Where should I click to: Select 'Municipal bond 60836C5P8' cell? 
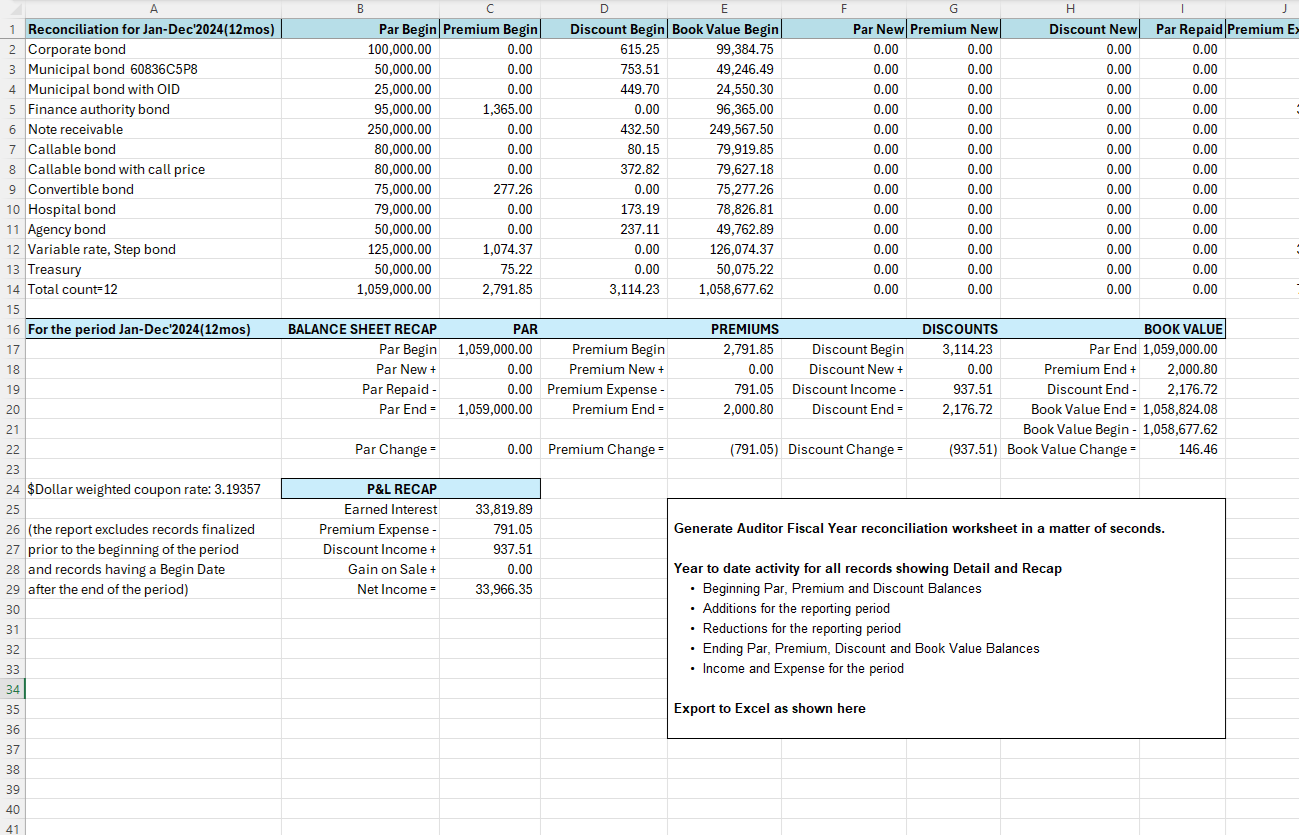[x=153, y=69]
